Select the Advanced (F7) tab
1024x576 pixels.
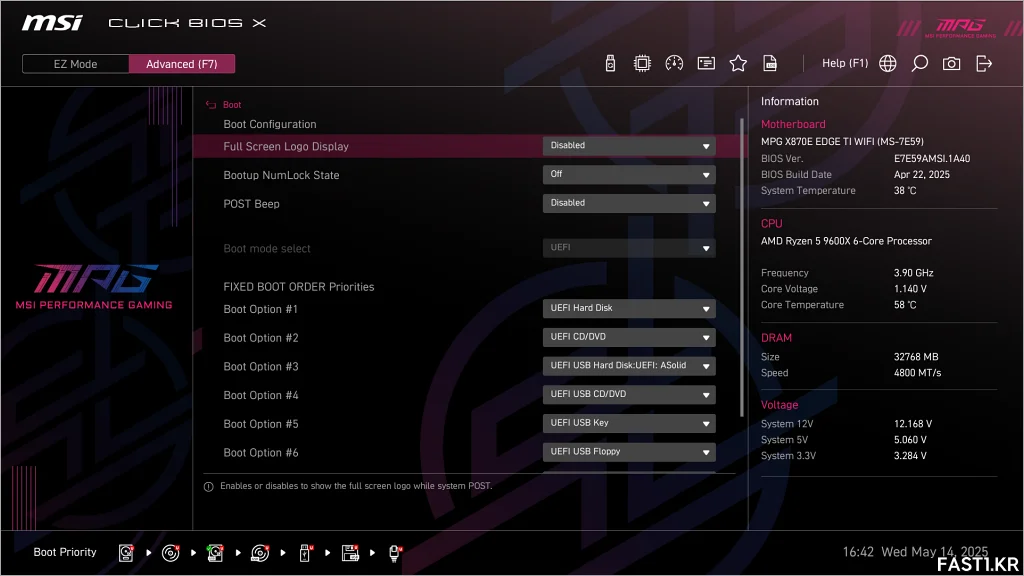pos(182,64)
